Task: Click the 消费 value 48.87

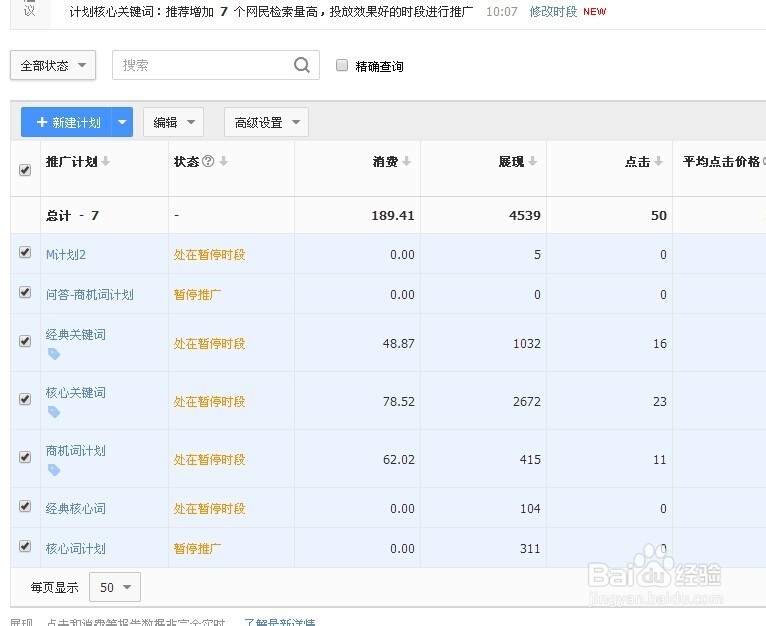Action: tap(399, 344)
